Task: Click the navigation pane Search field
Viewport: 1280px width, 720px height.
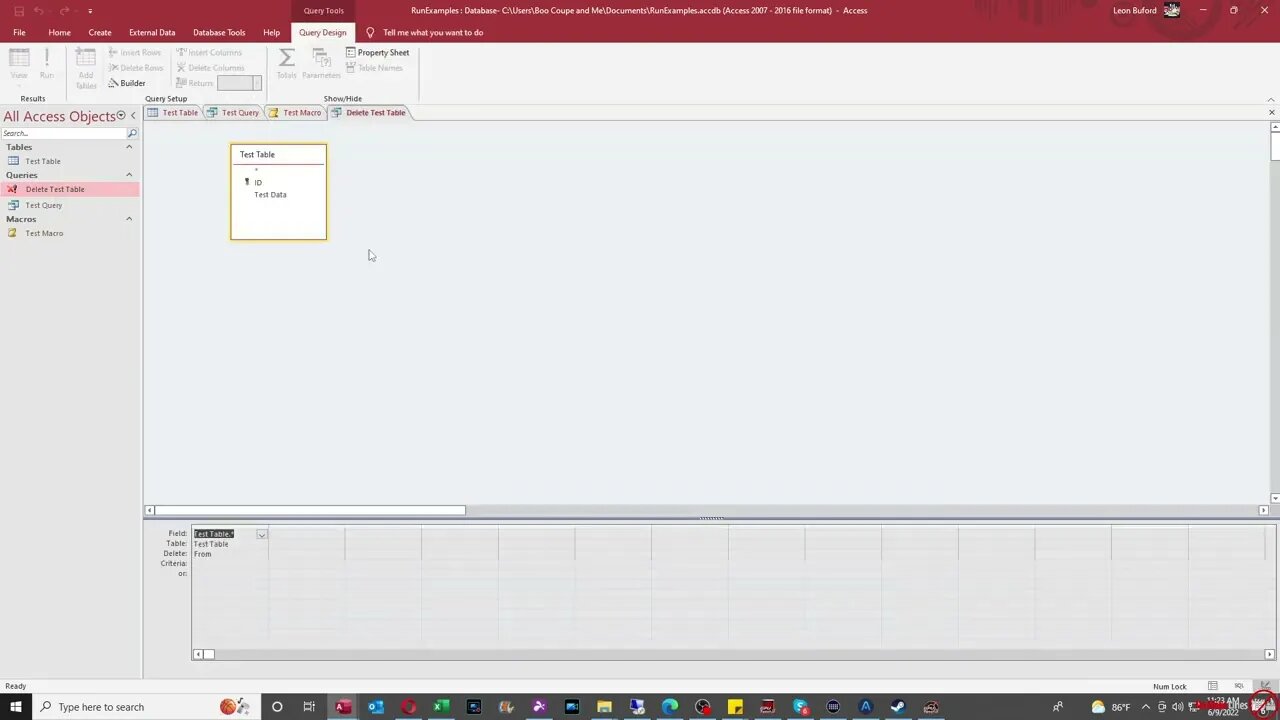Action: click(63, 133)
